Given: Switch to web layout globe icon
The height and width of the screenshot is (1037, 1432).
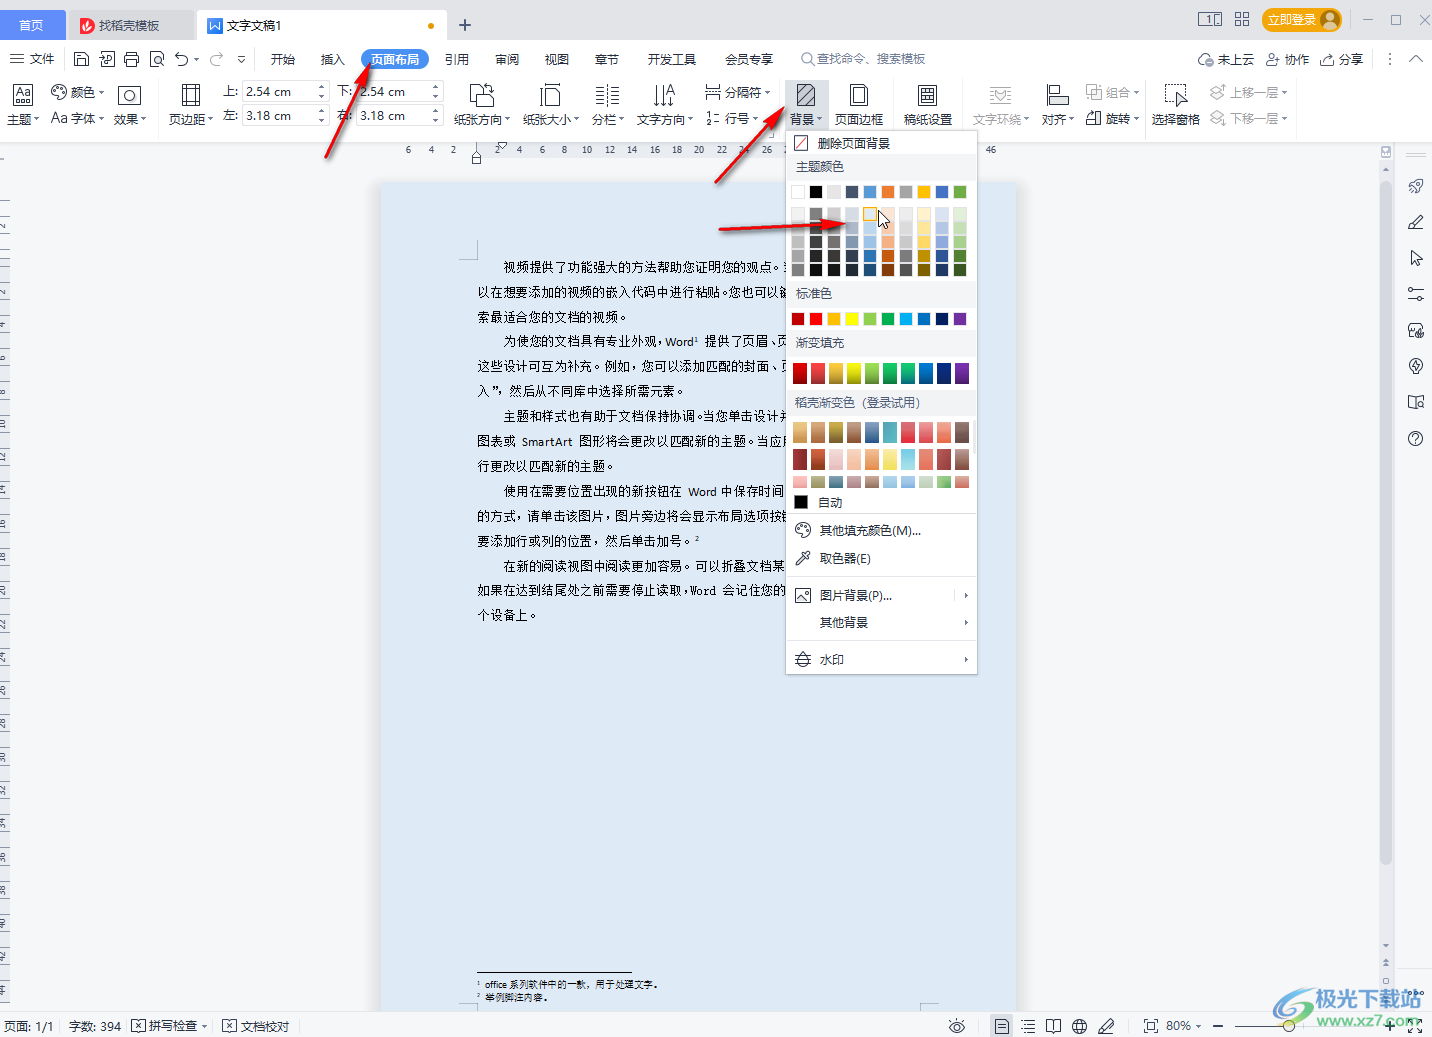Looking at the screenshot, I should [1080, 1026].
